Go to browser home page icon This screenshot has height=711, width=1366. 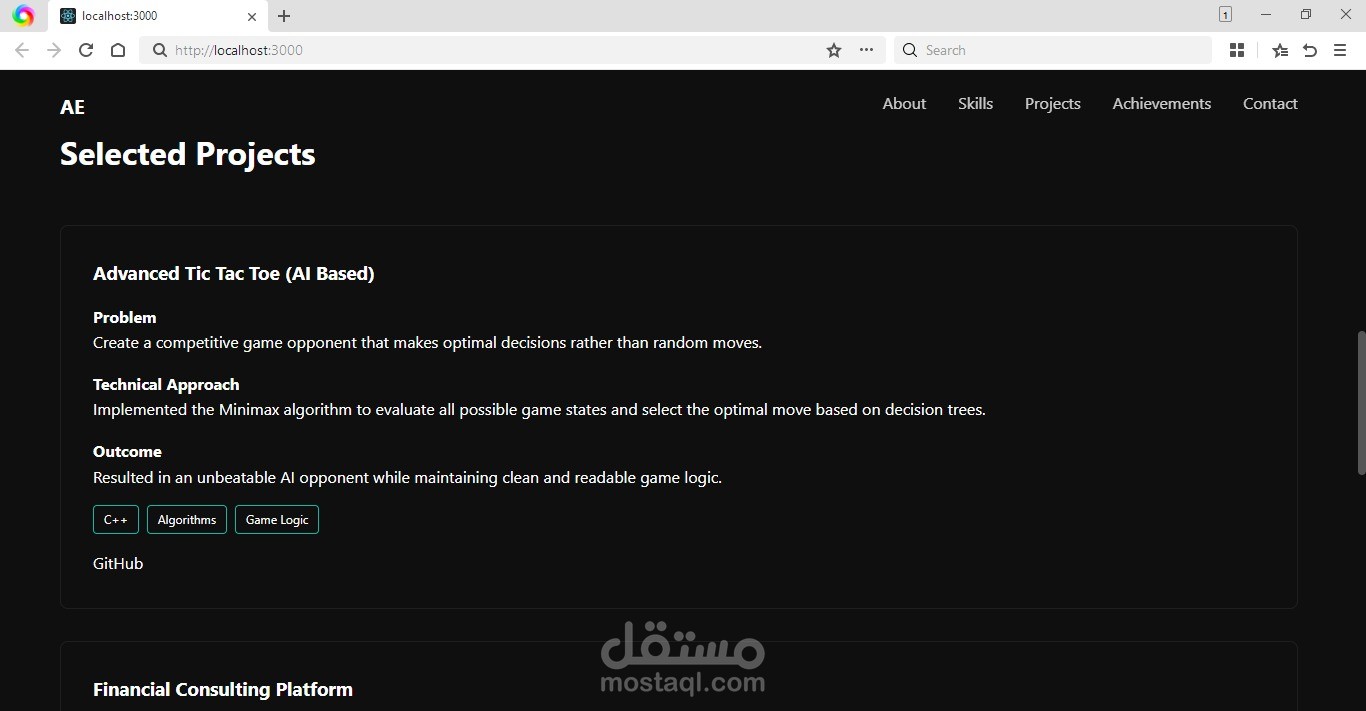[118, 50]
